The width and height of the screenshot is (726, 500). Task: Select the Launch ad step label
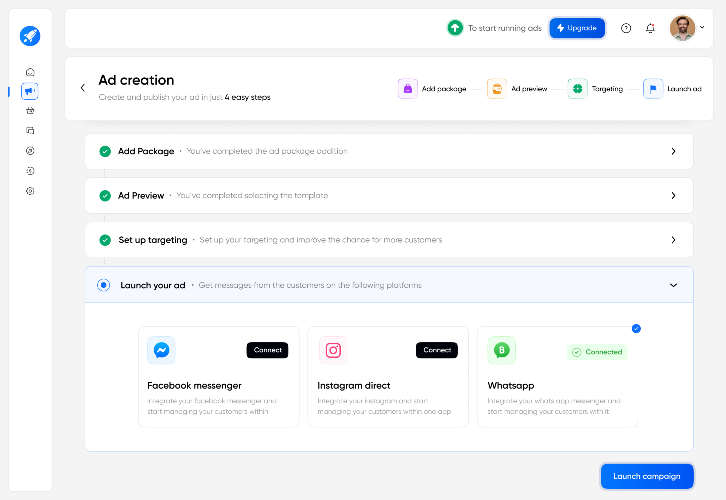[x=684, y=88]
